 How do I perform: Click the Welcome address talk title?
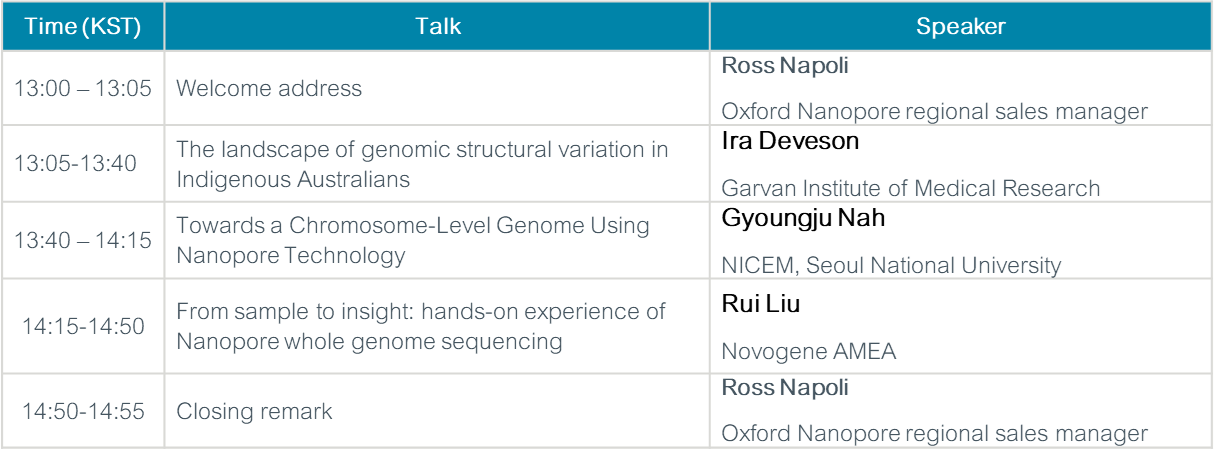(269, 88)
